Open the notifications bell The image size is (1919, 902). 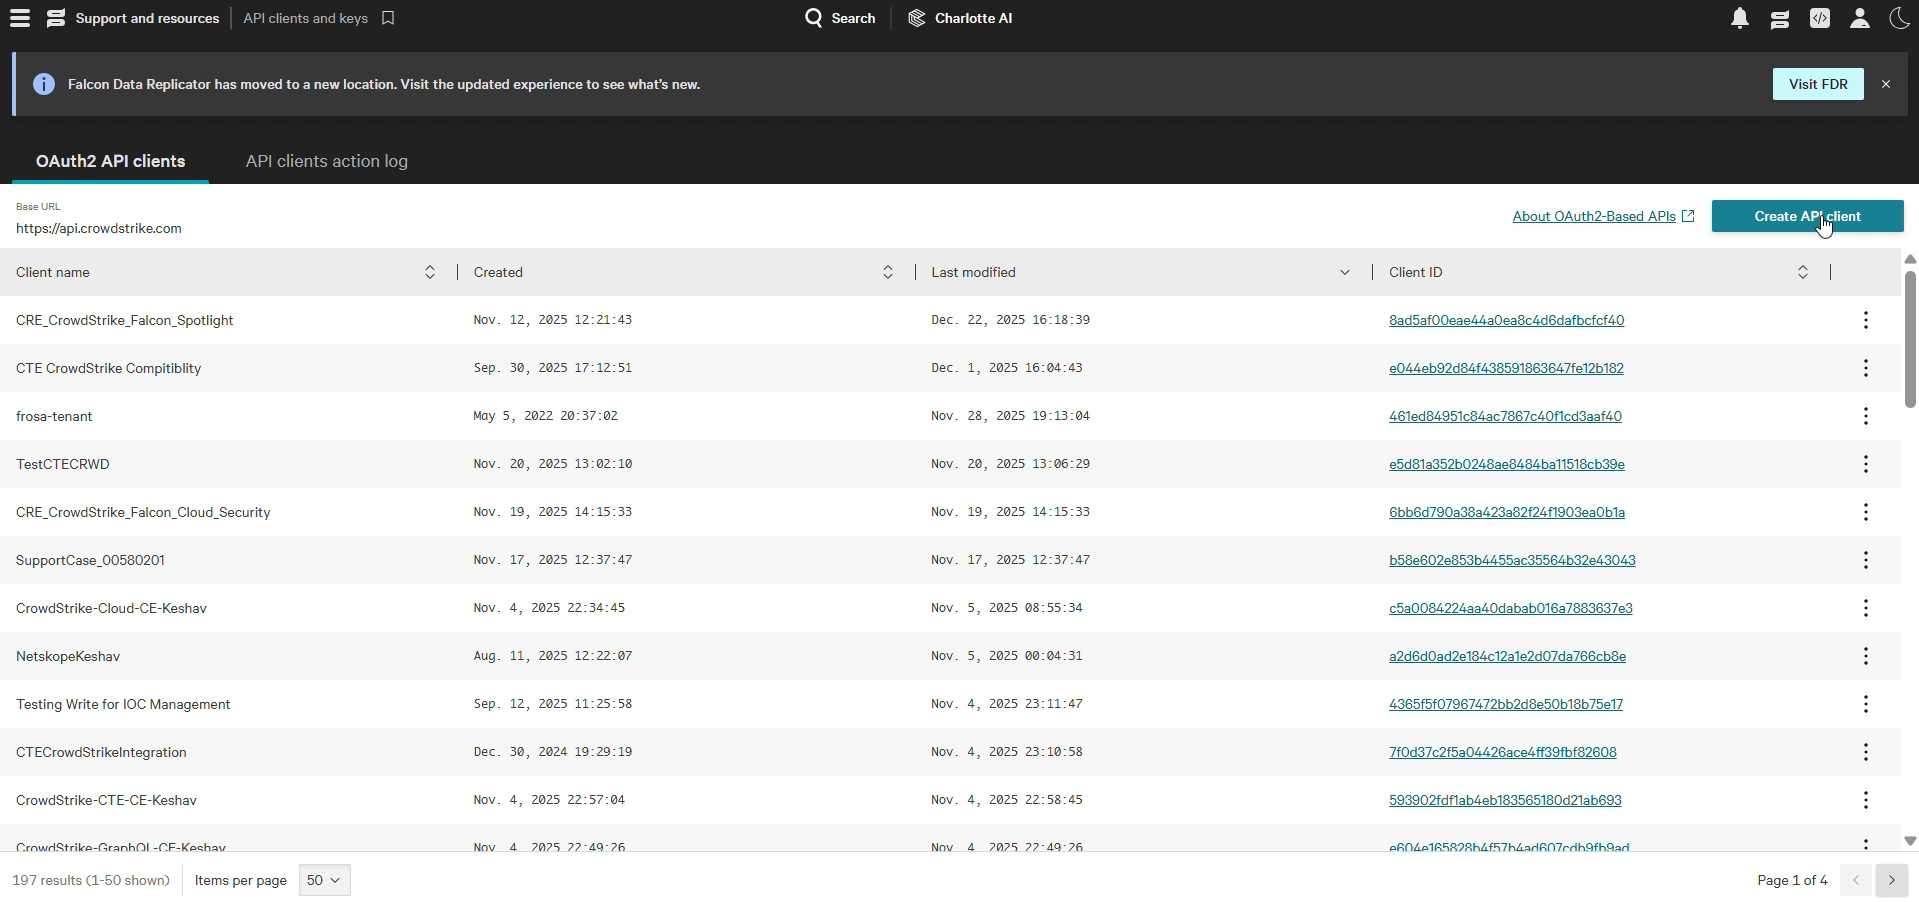tap(1740, 18)
